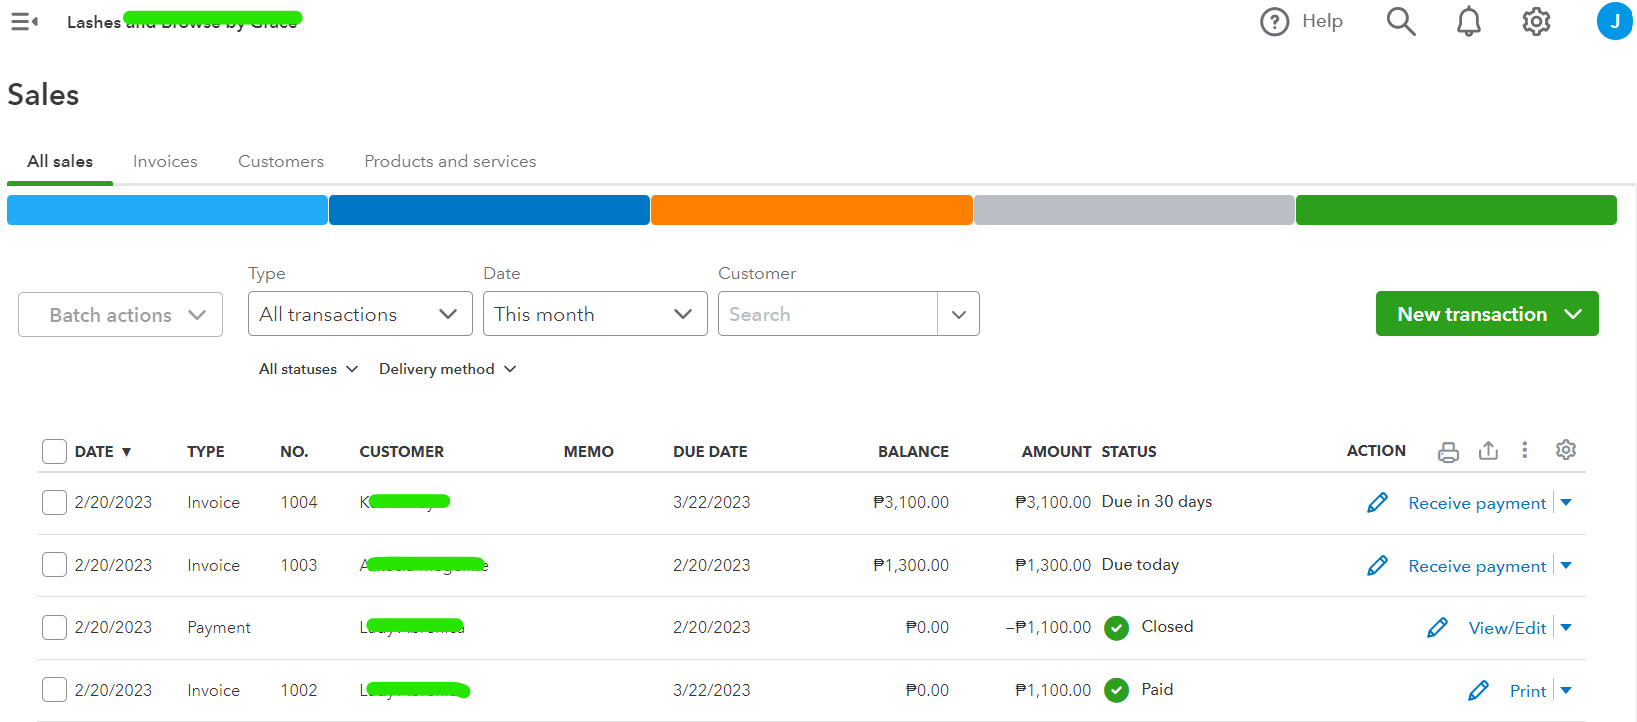The height and width of the screenshot is (722, 1637).
Task: Open the table column settings gear
Action: point(1566,451)
